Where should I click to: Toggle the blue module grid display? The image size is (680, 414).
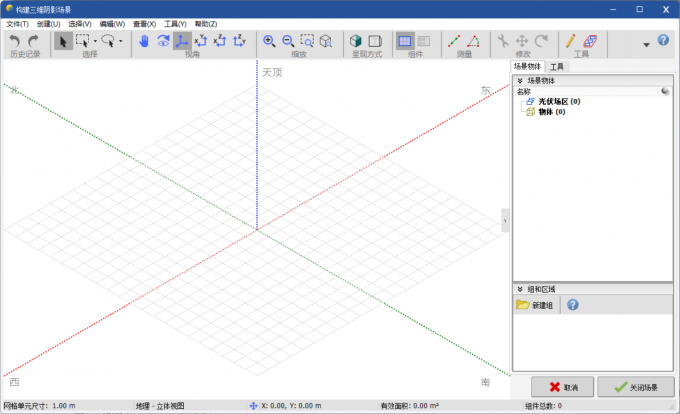coord(405,41)
